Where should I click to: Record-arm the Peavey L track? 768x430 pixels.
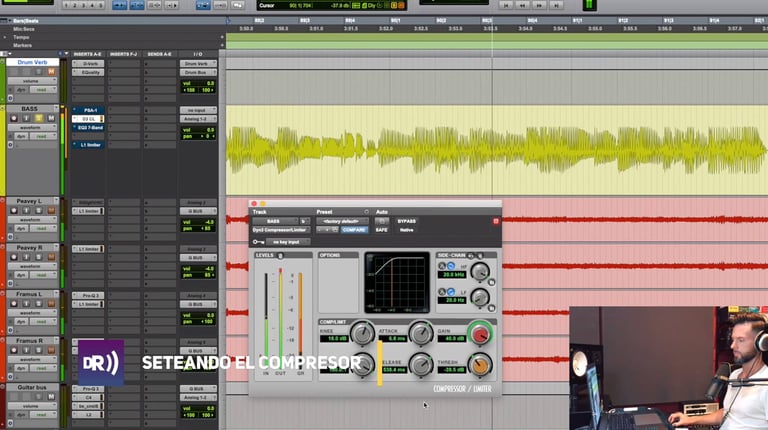[14, 211]
